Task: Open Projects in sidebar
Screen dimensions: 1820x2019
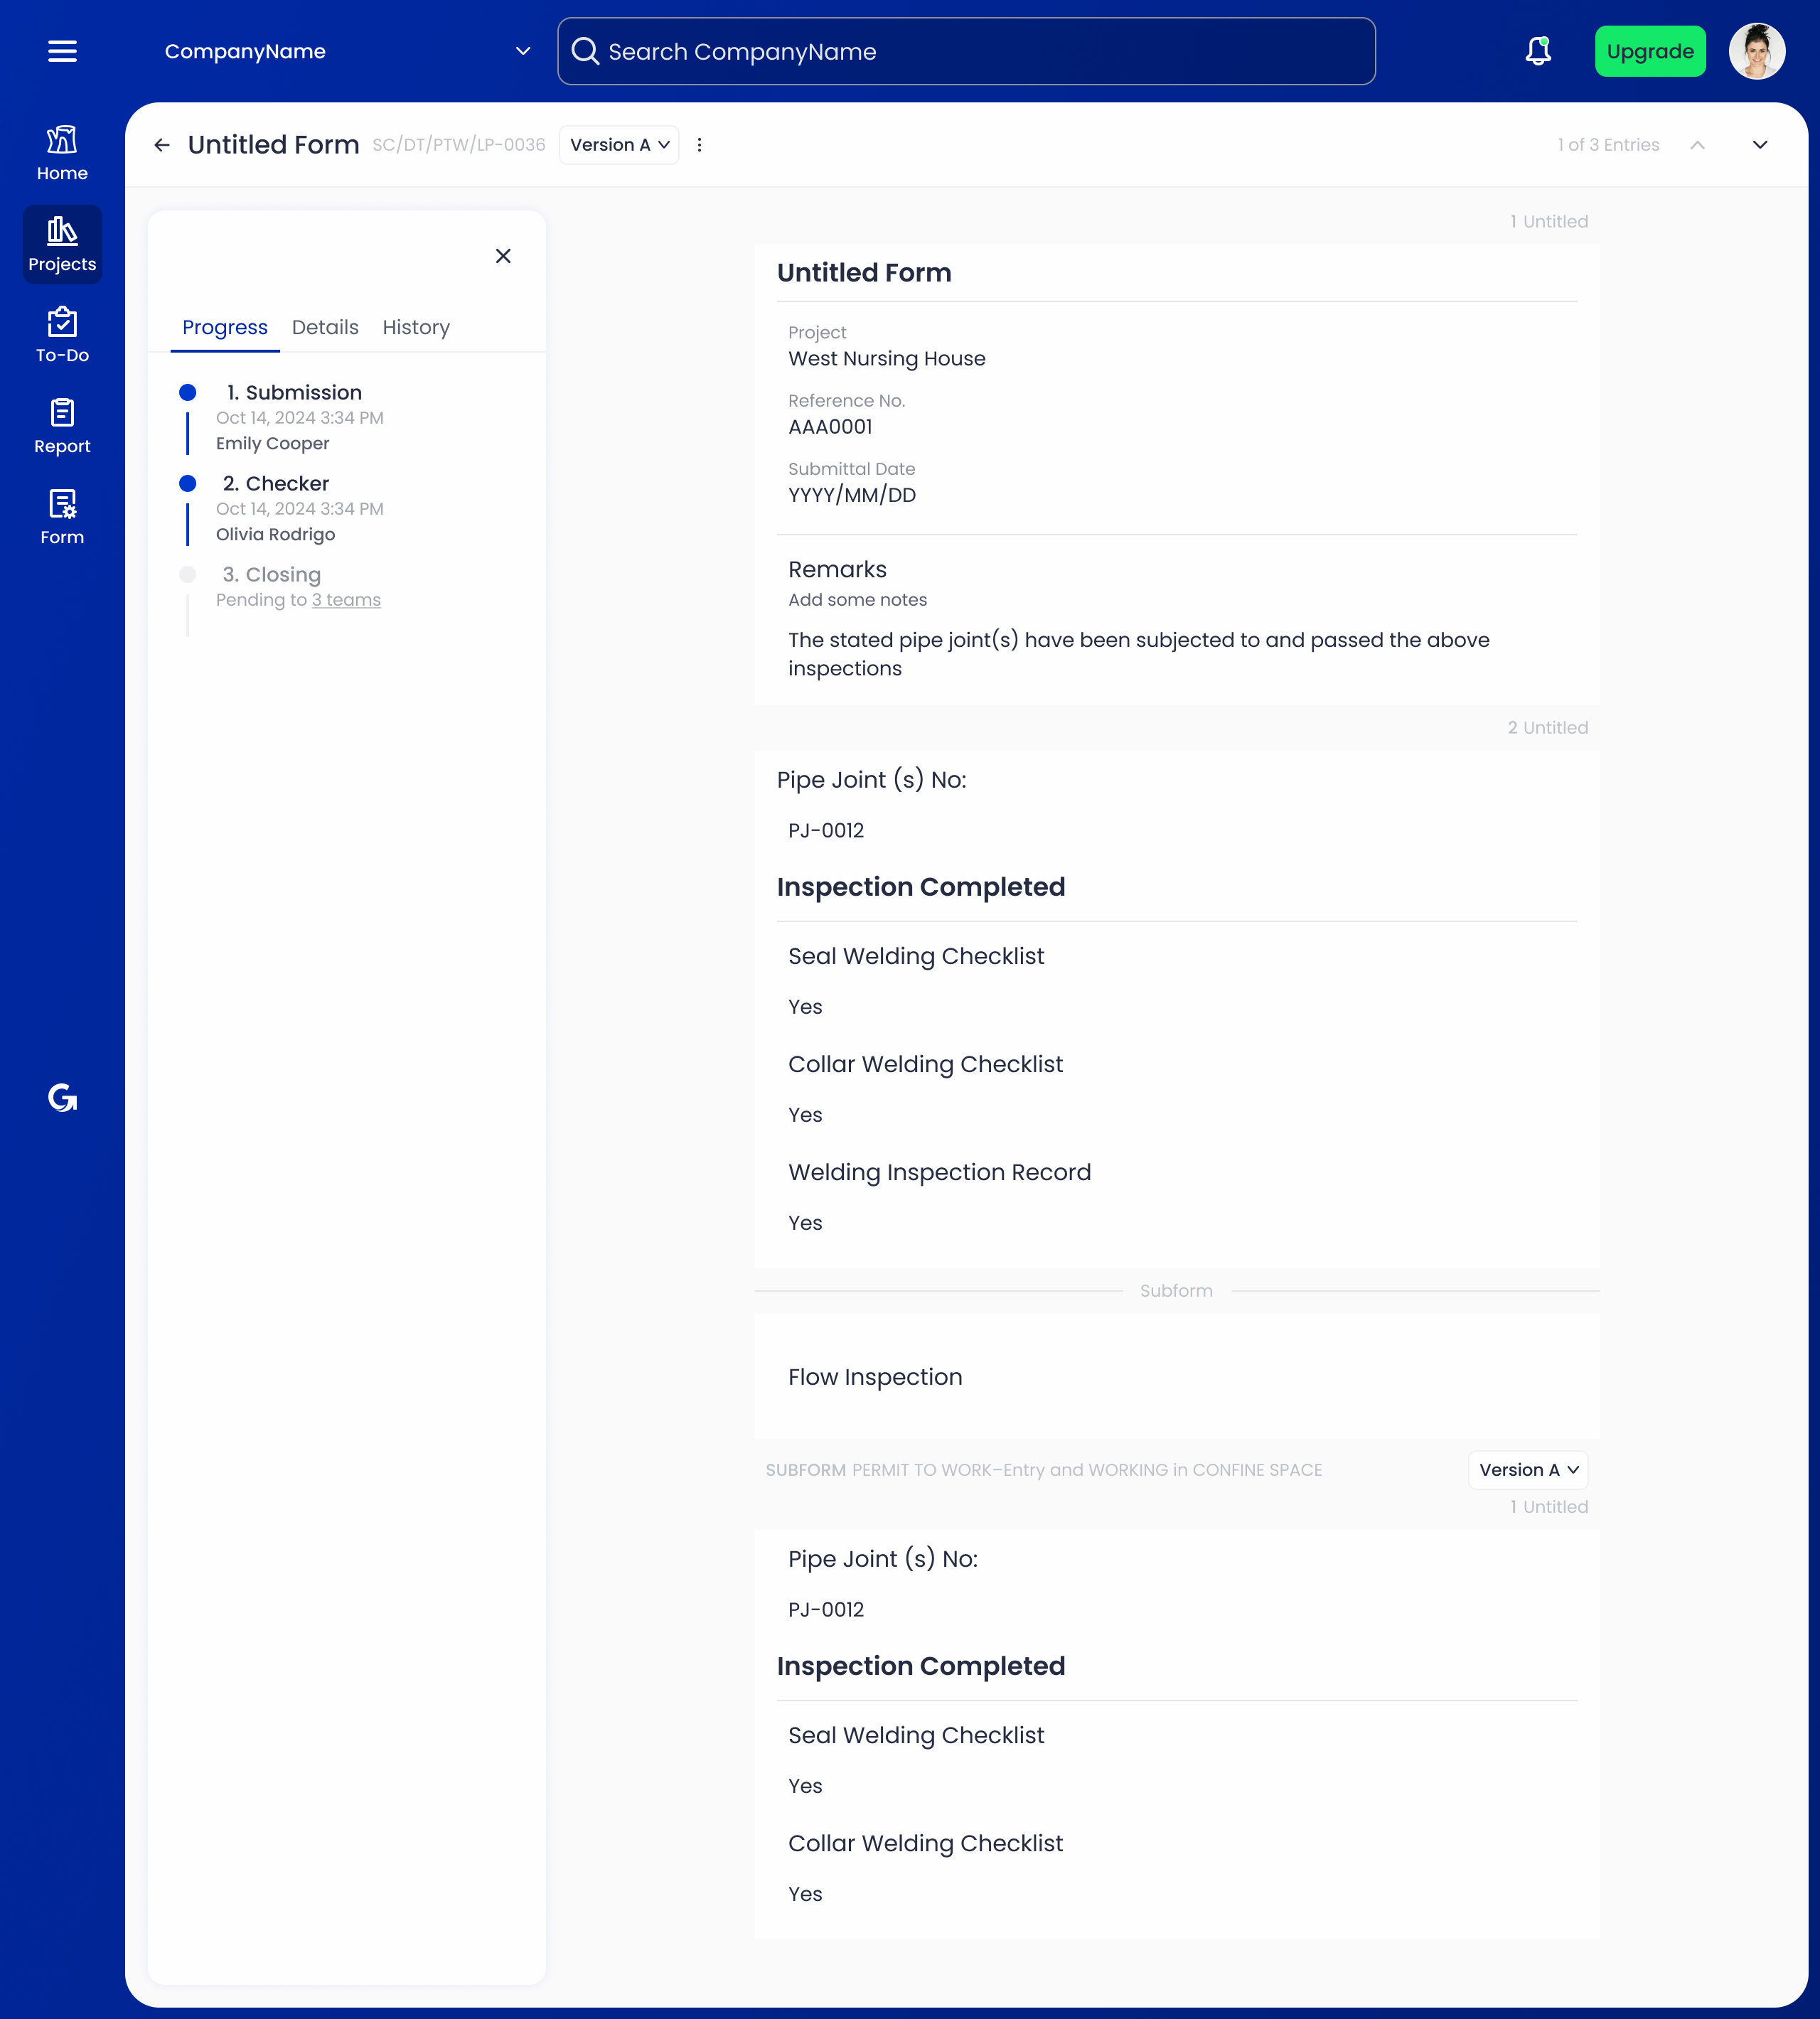Action: 62,245
